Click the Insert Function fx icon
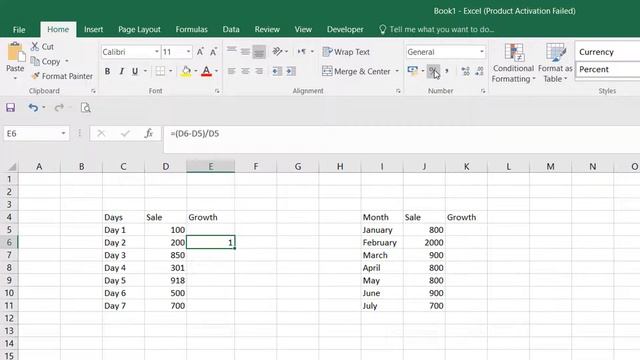The width and height of the screenshot is (640, 360). coord(149,133)
